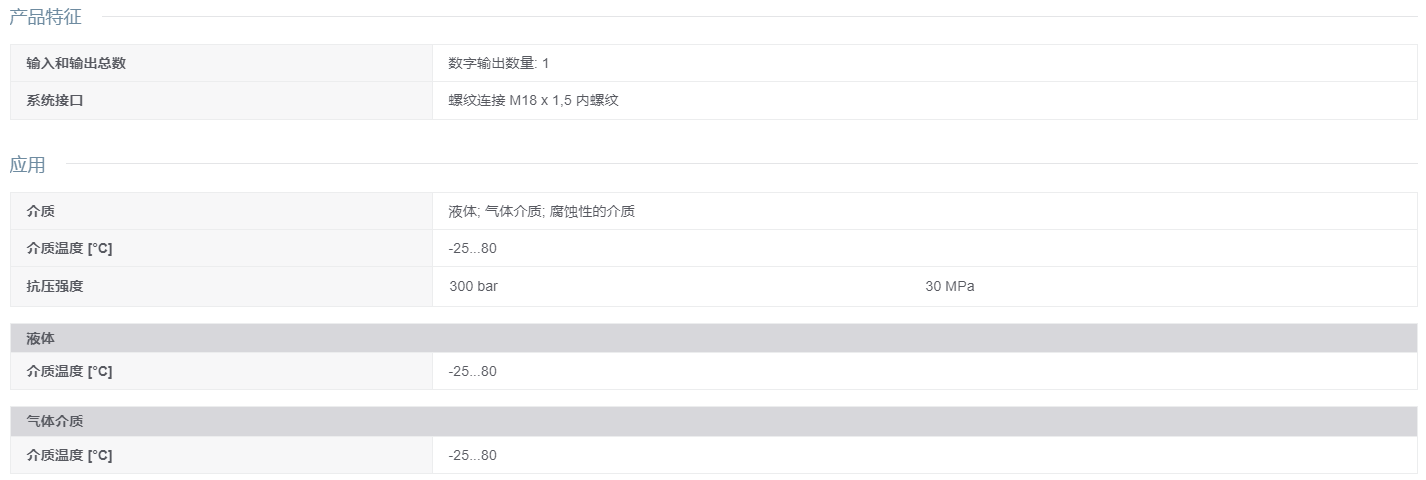Select the 300 bar value
The height and width of the screenshot is (480, 1426).
click(x=474, y=286)
